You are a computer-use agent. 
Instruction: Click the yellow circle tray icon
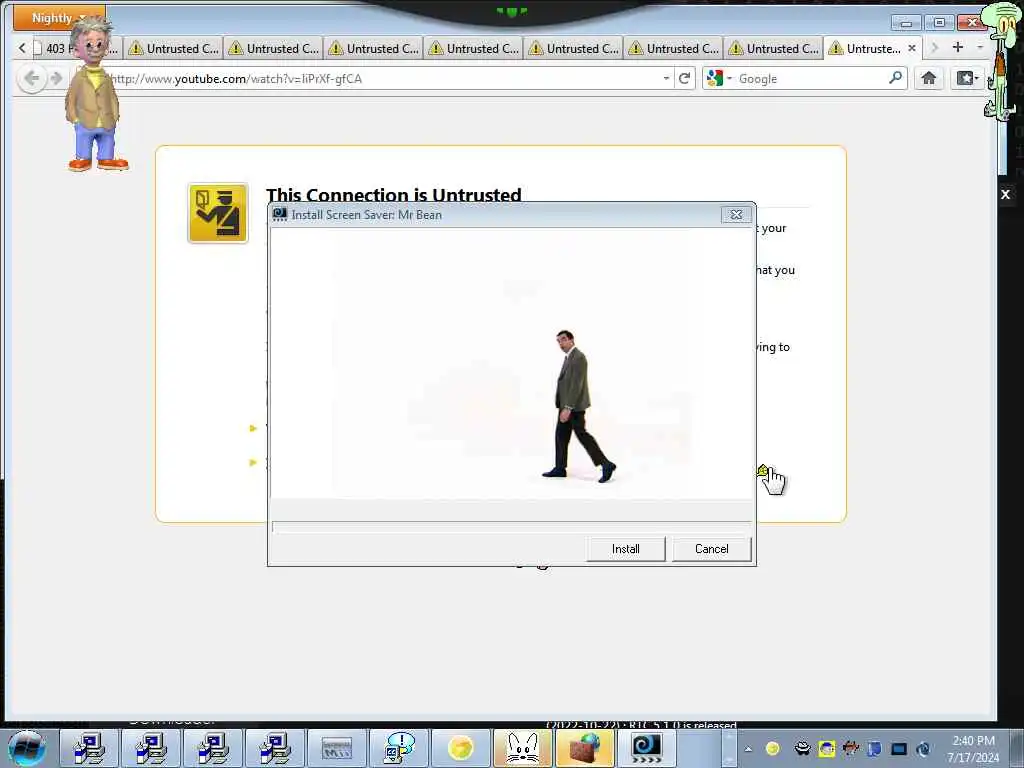pyautogui.click(x=773, y=748)
